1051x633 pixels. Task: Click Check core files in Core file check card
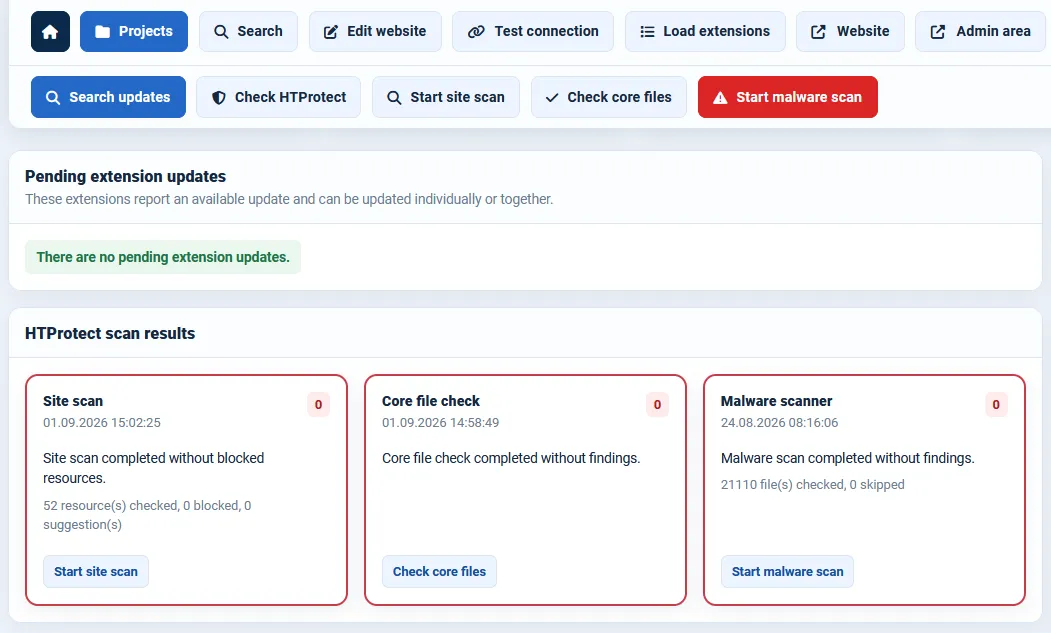(x=439, y=571)
